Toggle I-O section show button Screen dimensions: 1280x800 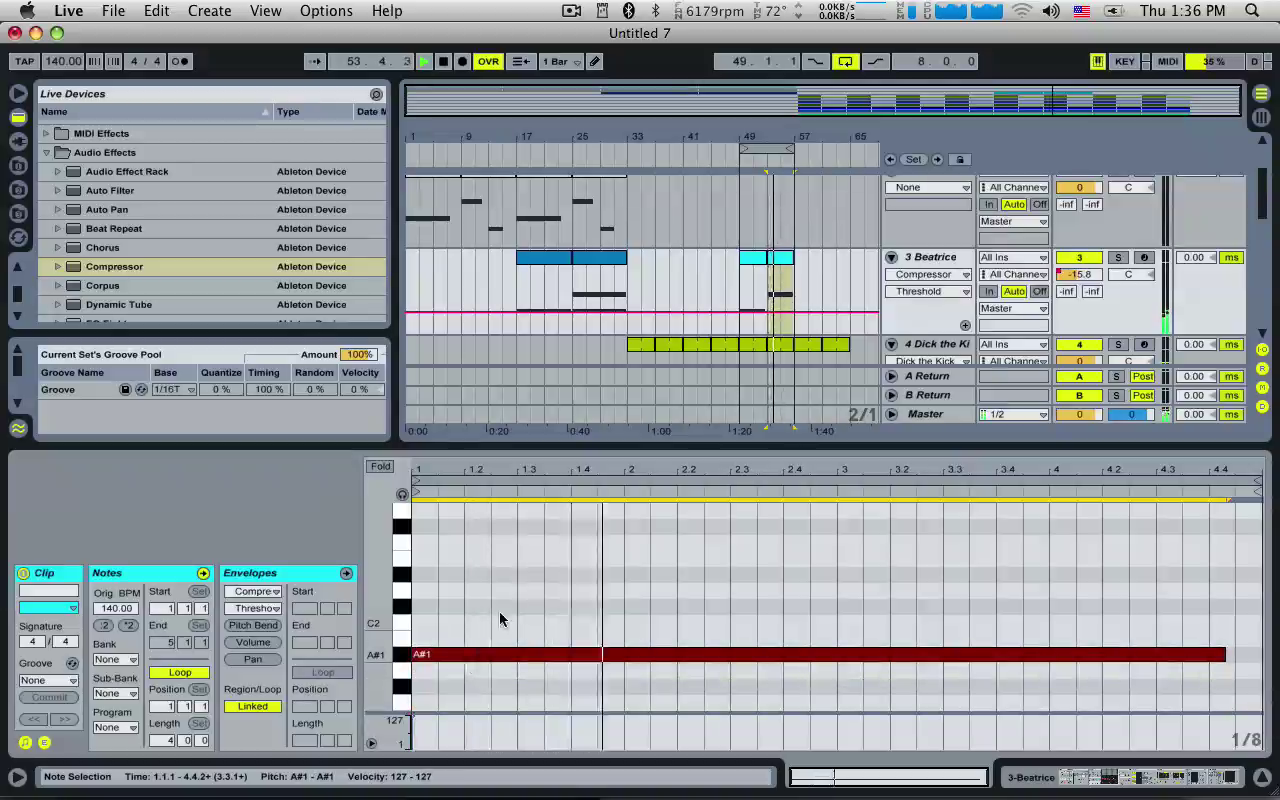pyautogui.click(x=1262, y=349)
